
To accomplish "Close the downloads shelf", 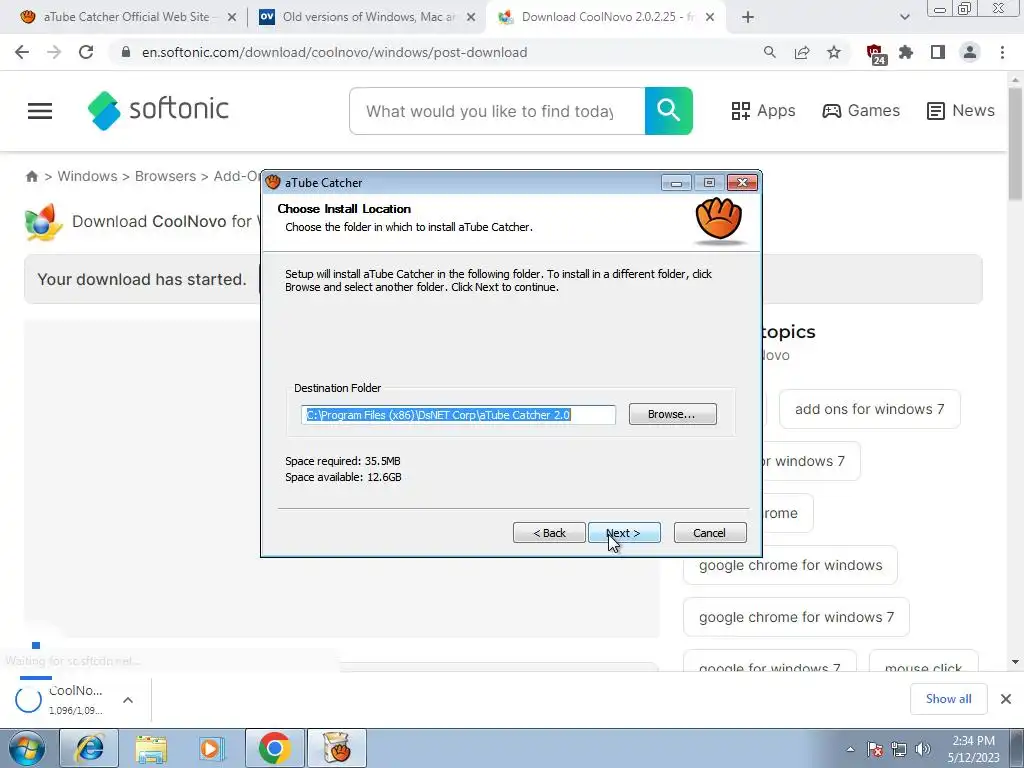I will point(1006,699).
